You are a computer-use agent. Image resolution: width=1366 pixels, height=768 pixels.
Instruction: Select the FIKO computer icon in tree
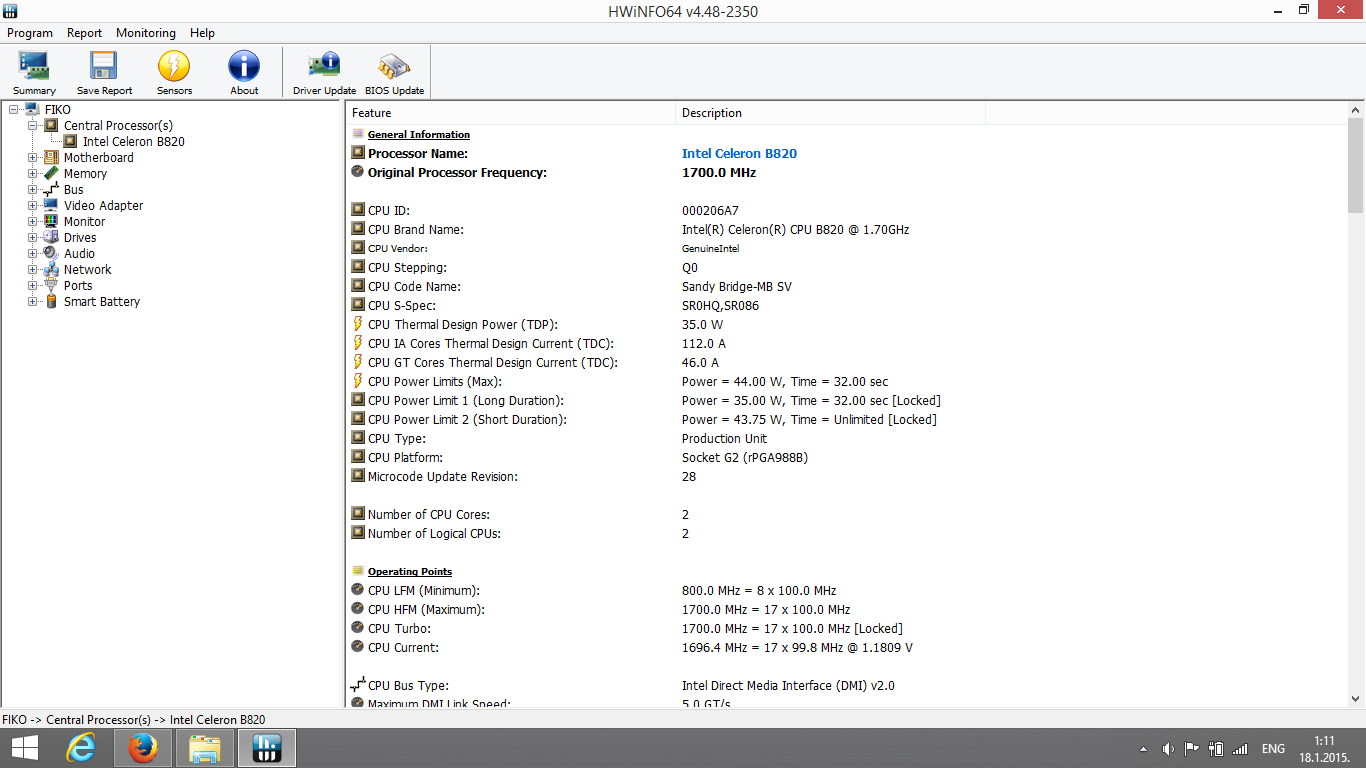pyautogui.click(x=32, y=110)
